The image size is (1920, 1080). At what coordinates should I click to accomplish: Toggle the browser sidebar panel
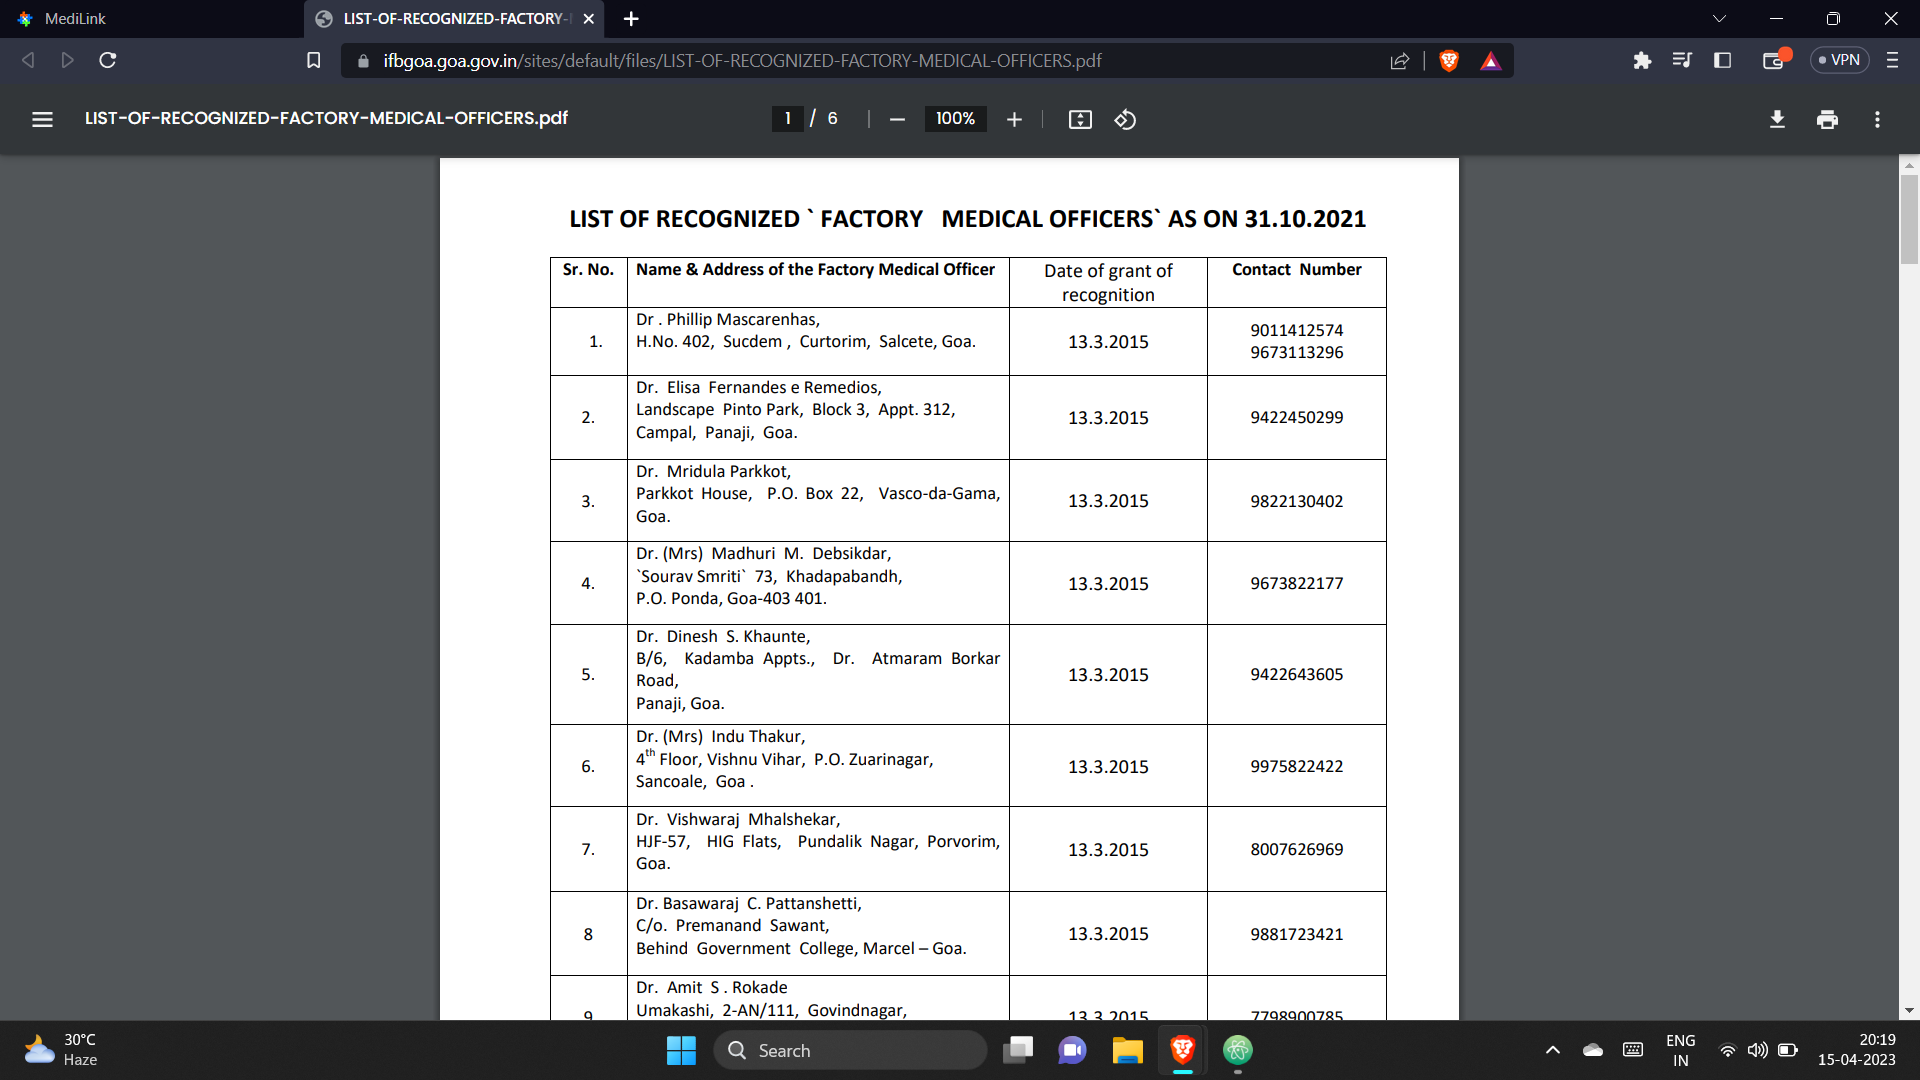(1722, 61)
